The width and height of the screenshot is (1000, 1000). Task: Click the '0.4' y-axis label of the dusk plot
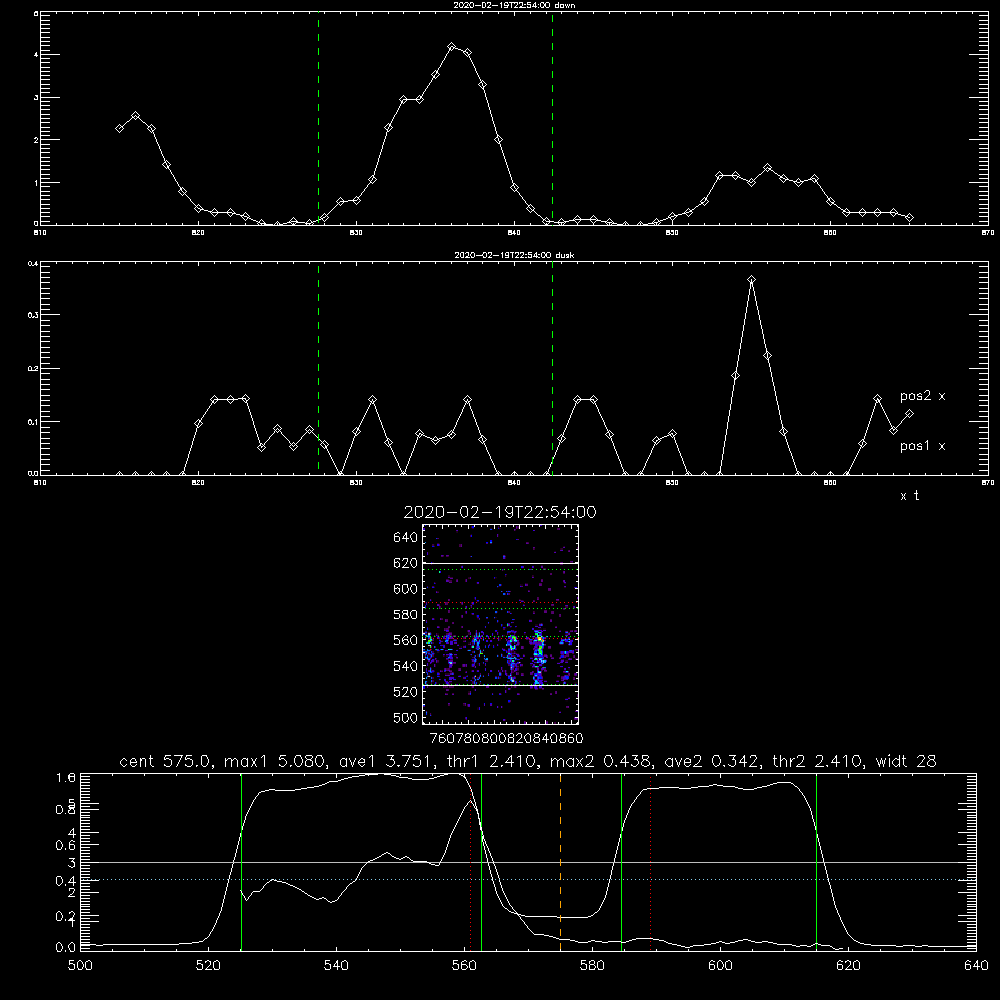click(x=34, y=263)
